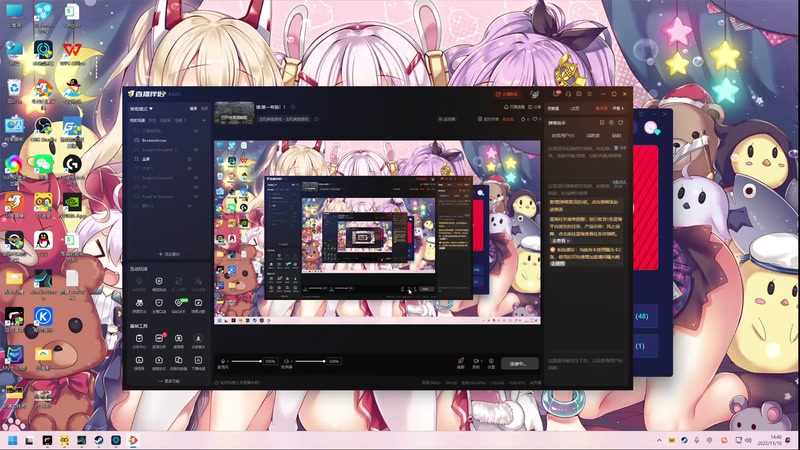Open the last icon in 基础工具 second row

coord(198,363)
